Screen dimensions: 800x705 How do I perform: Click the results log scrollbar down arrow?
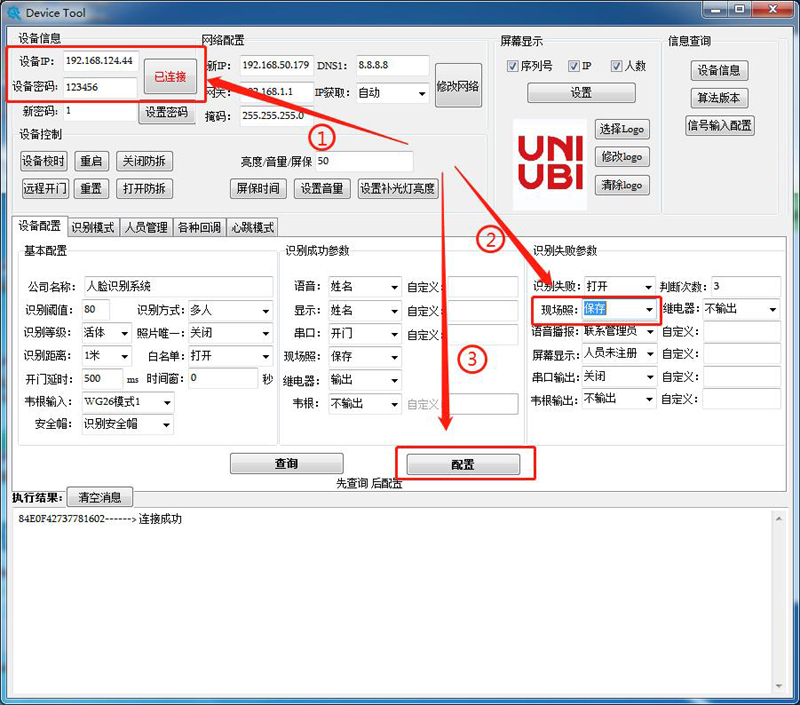click(x=779, y=686)
